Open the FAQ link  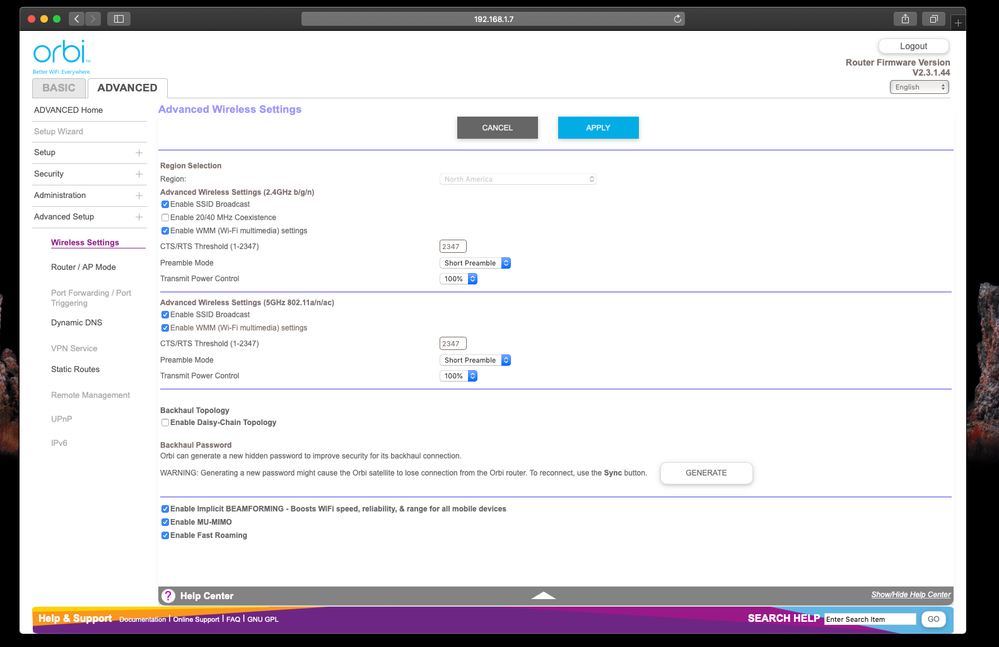click(x=233, y=620)
